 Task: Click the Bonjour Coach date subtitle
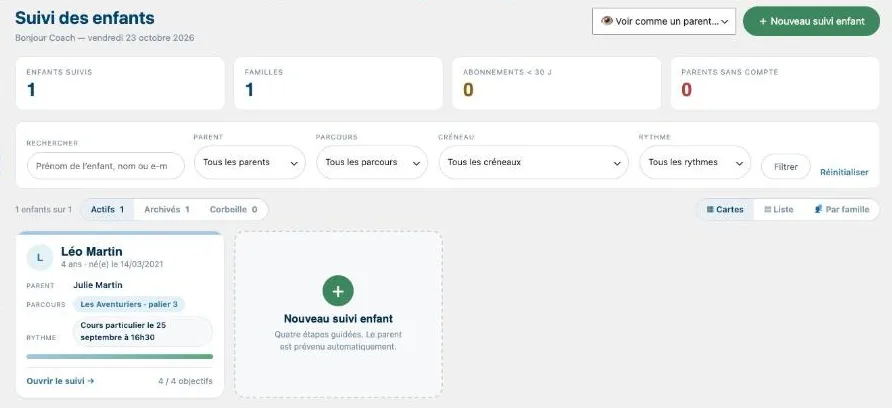[105, 38]
